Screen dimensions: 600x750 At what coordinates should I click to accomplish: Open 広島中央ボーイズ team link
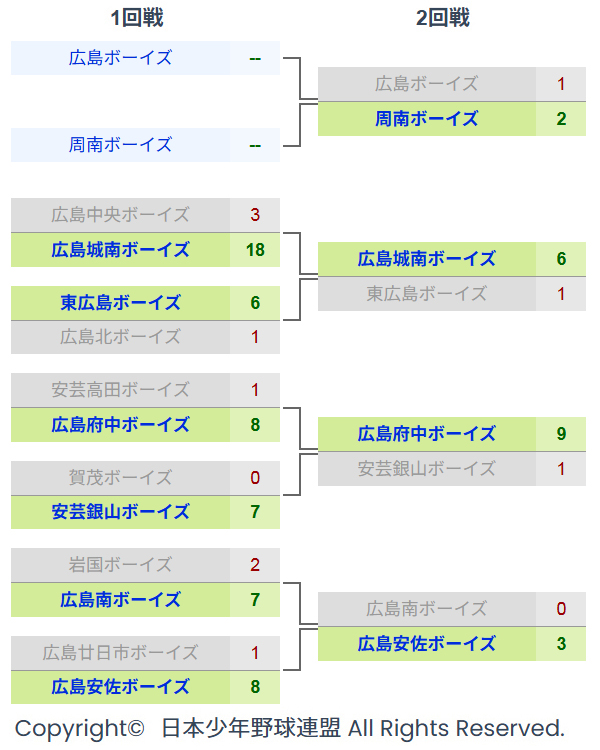pos(120,215)
